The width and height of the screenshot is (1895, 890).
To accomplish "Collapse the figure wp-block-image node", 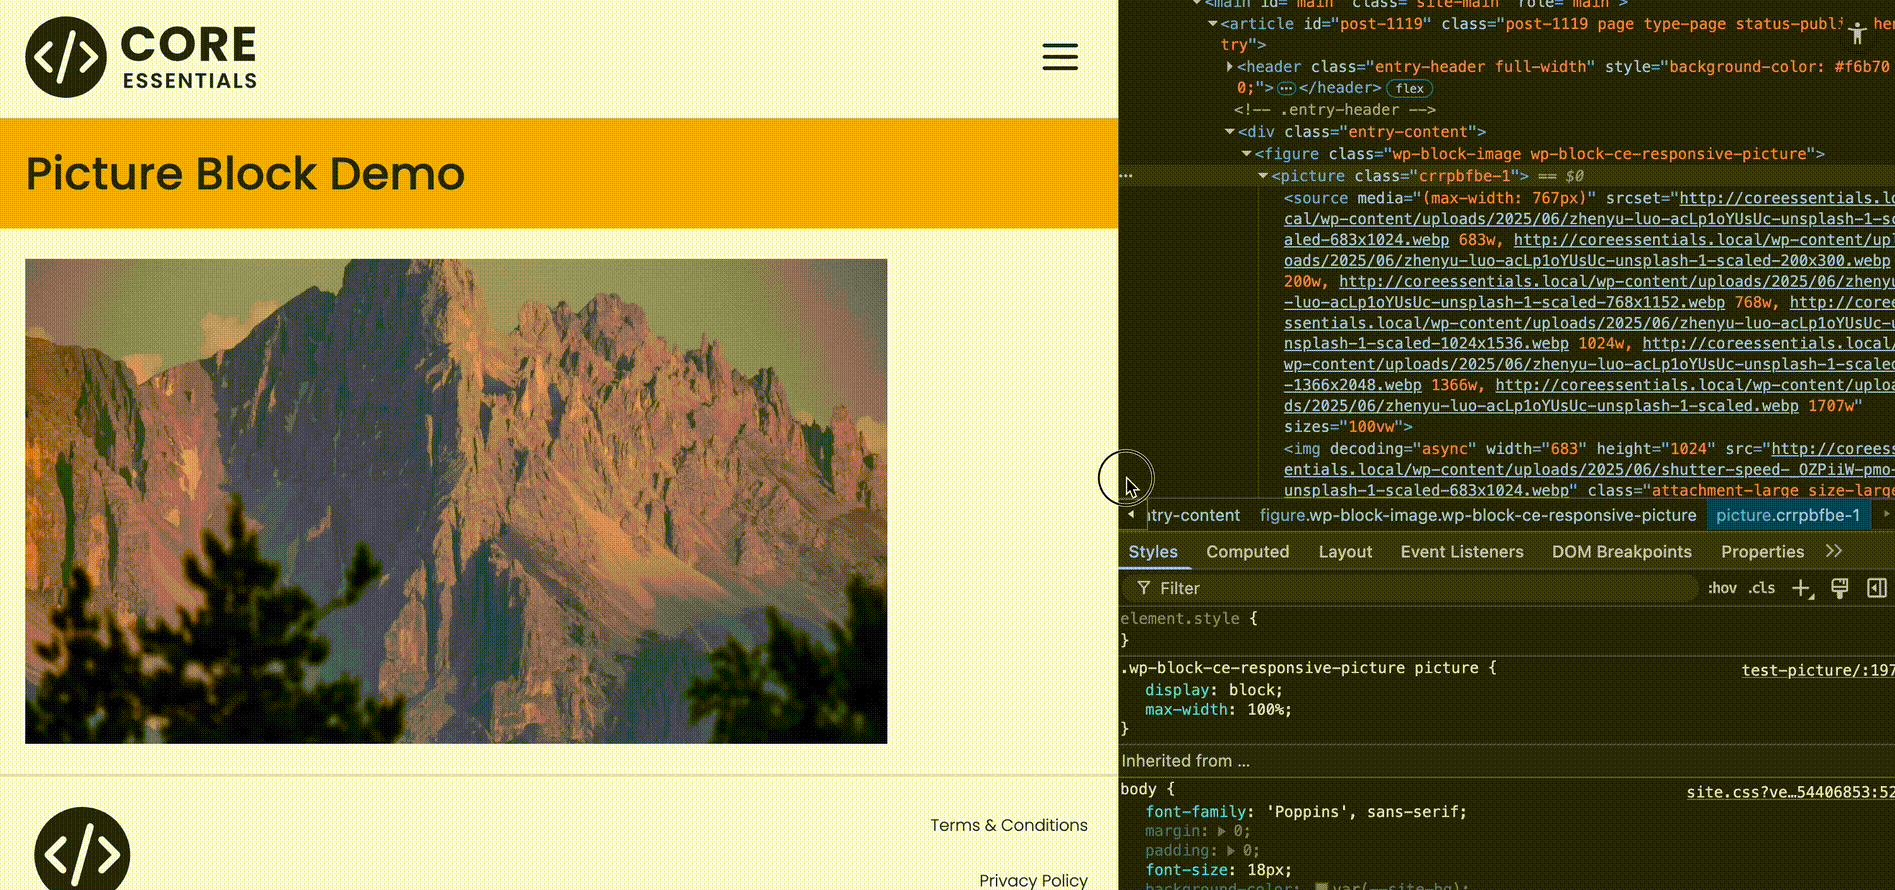I will pyautogui.click(x=1247, y=154).
